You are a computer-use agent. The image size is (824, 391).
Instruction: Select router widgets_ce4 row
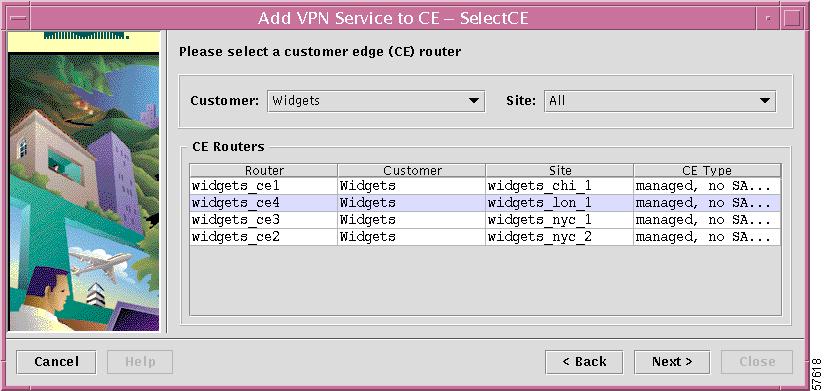[x=485, y=203]
